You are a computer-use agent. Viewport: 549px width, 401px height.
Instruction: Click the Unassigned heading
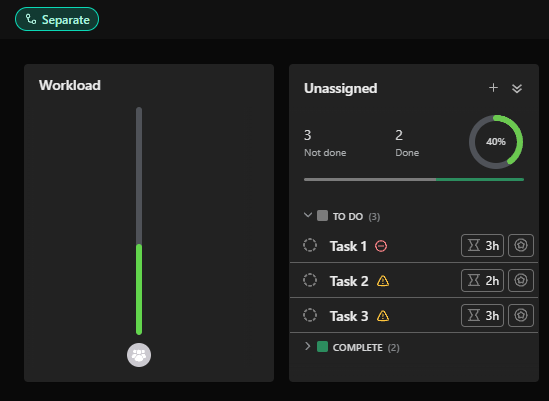tap(341, 88)
